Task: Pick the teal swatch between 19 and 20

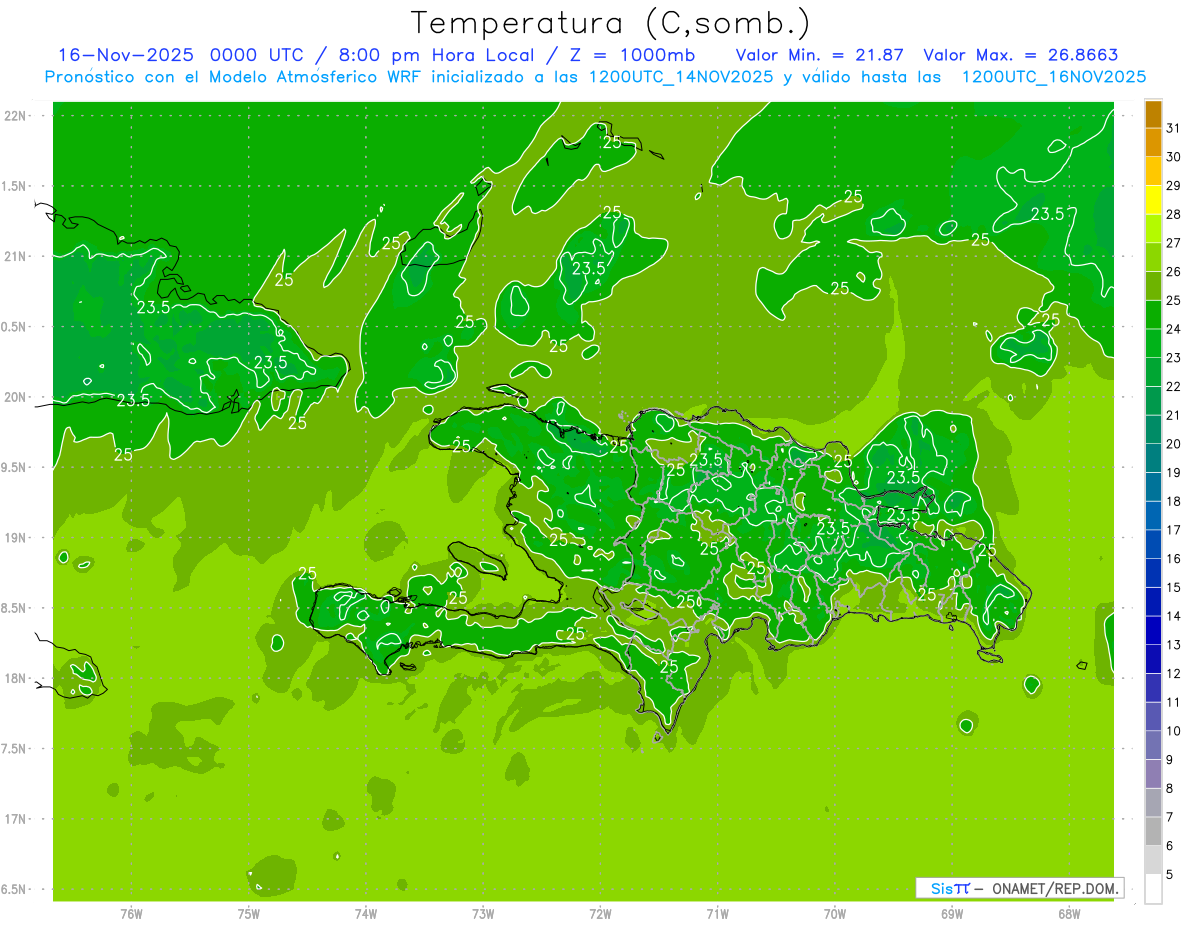Action: coord(1153,458)
